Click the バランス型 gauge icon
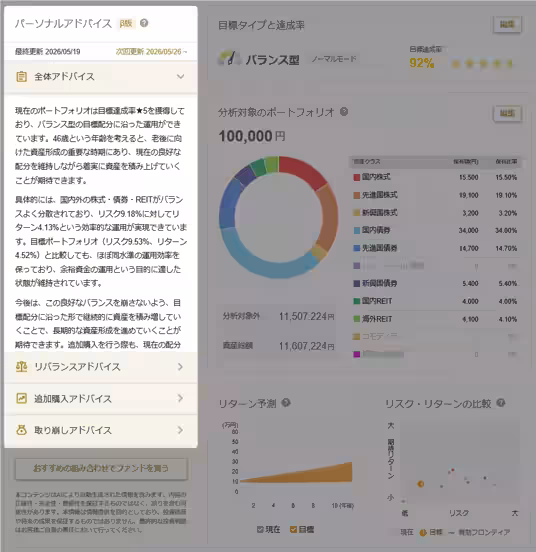The height and width of the screenshot is (552, 536). pos(229,58)
